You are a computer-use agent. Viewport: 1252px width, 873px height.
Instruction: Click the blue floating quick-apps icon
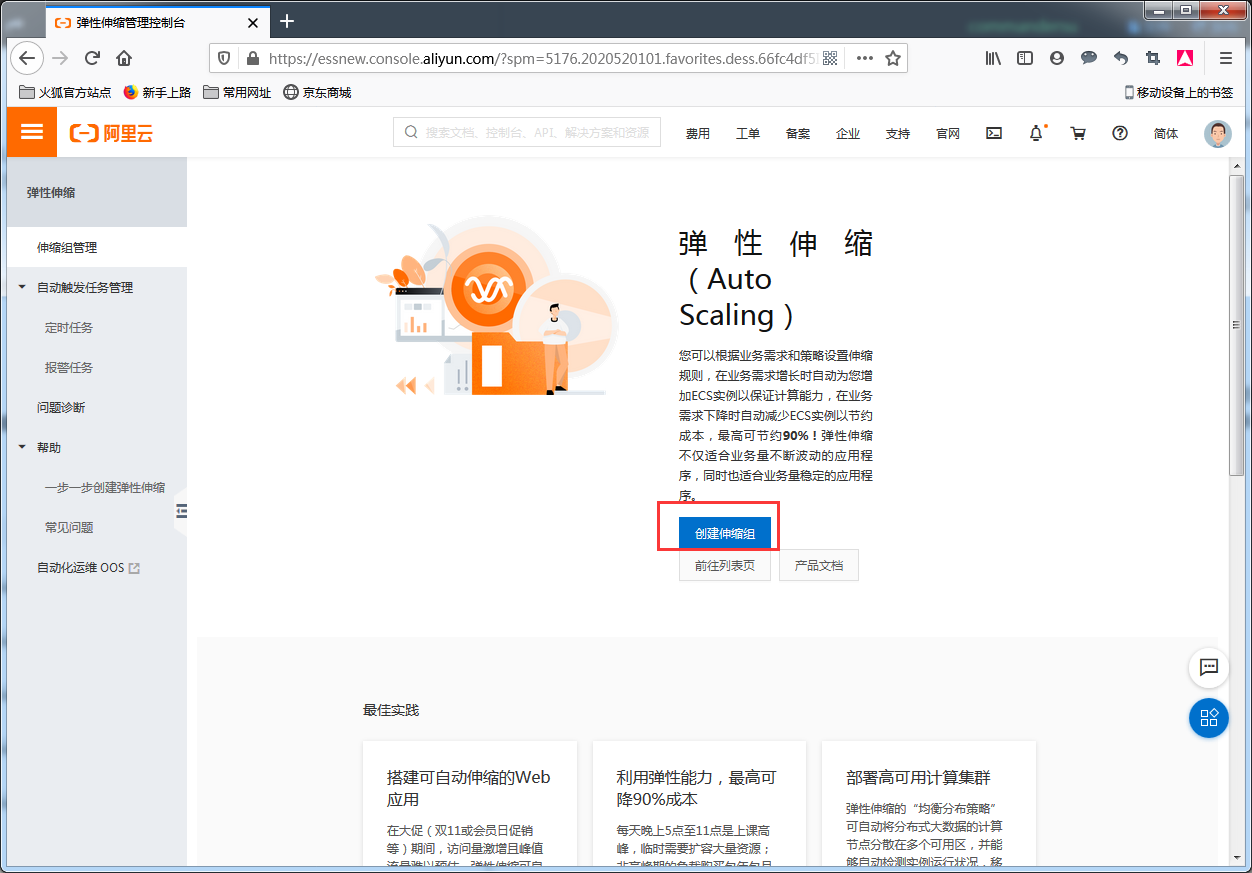tap(1208, 717)
